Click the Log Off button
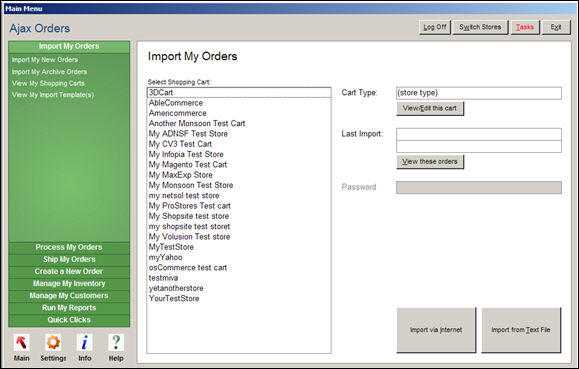Viewport: 579px width, 369px height. [435, 27]
